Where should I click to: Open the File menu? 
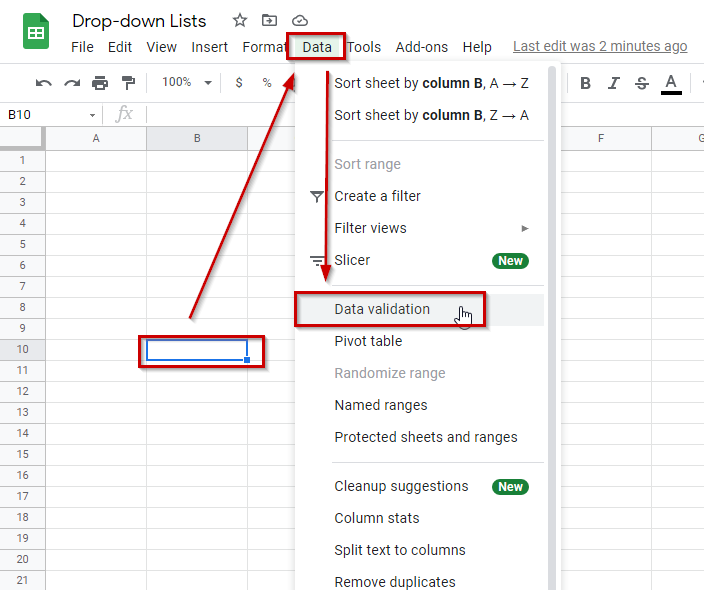(82, 47)
